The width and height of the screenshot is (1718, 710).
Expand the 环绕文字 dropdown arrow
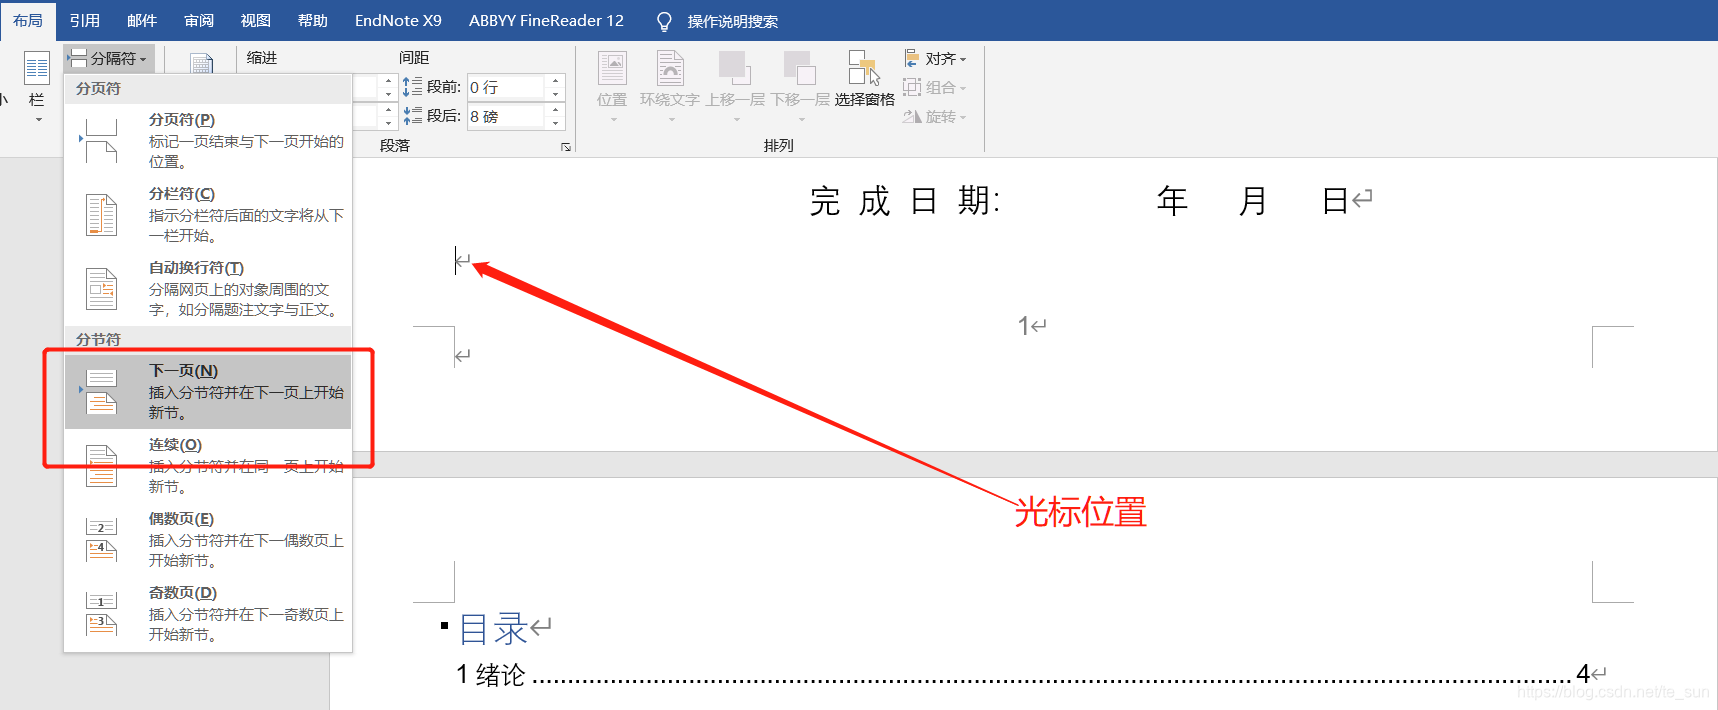pos(671,120)
